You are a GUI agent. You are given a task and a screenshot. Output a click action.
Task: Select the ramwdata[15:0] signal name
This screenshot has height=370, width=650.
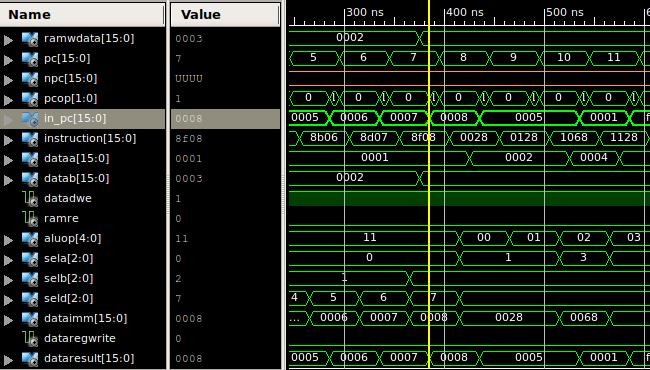[x=89, y=39]
